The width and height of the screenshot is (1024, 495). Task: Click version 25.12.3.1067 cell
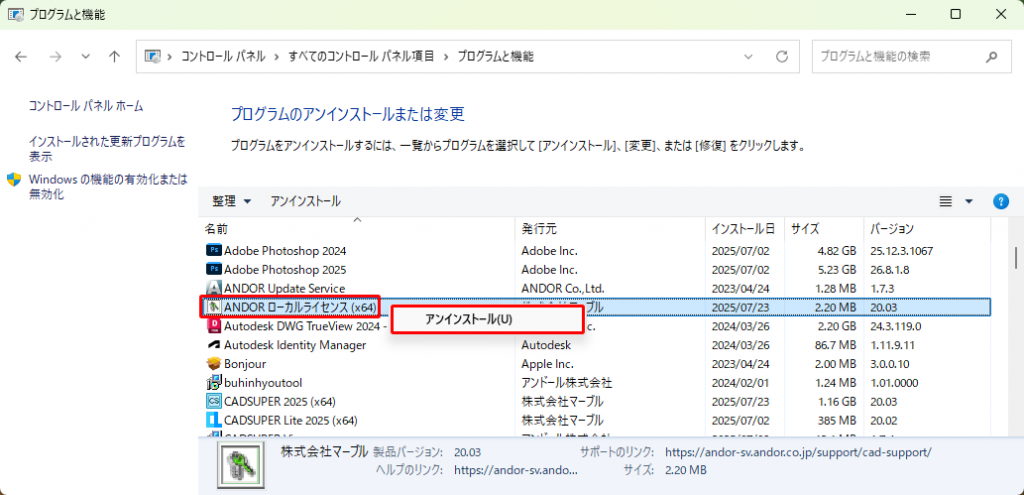coord(901,250)
